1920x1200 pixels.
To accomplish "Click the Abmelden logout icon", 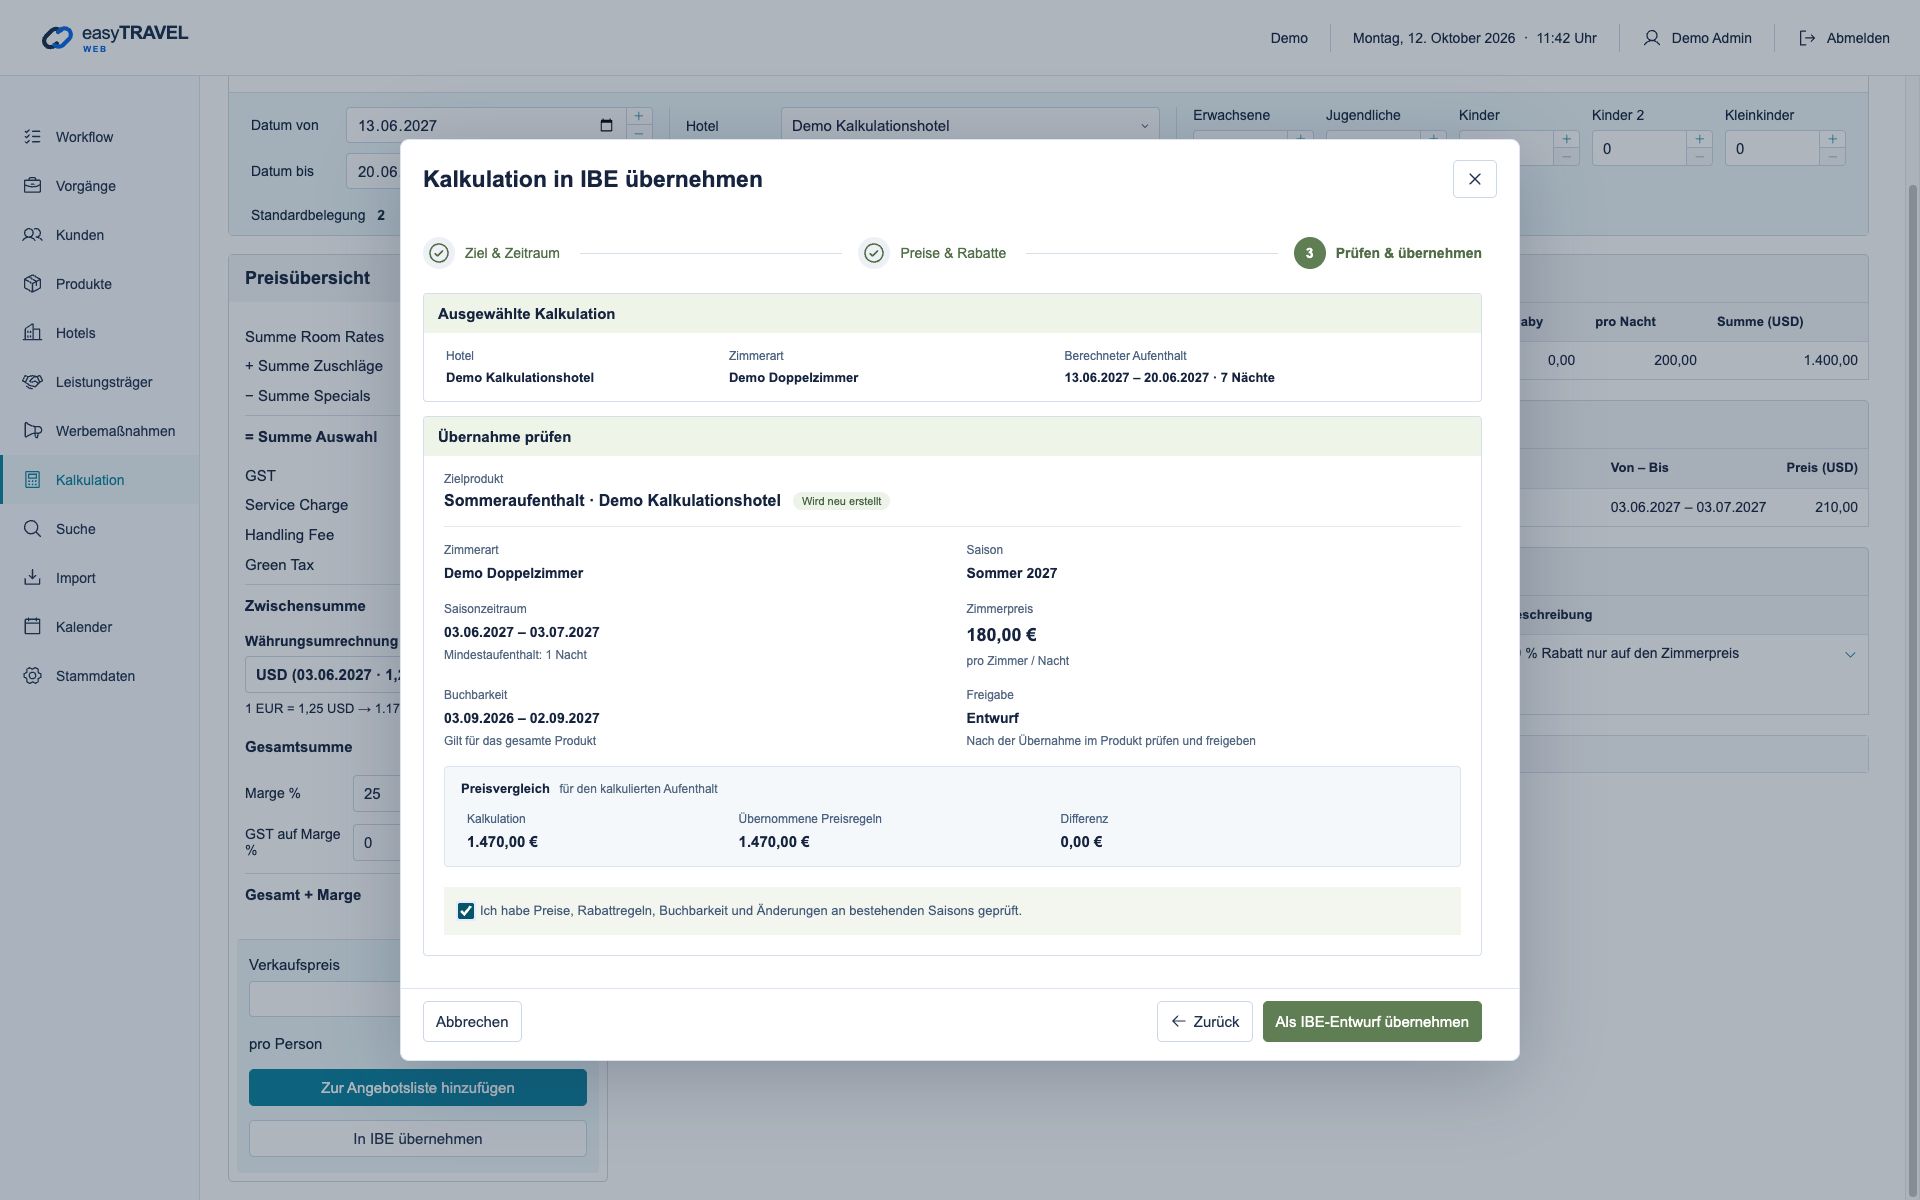I will coord(1807,38).
